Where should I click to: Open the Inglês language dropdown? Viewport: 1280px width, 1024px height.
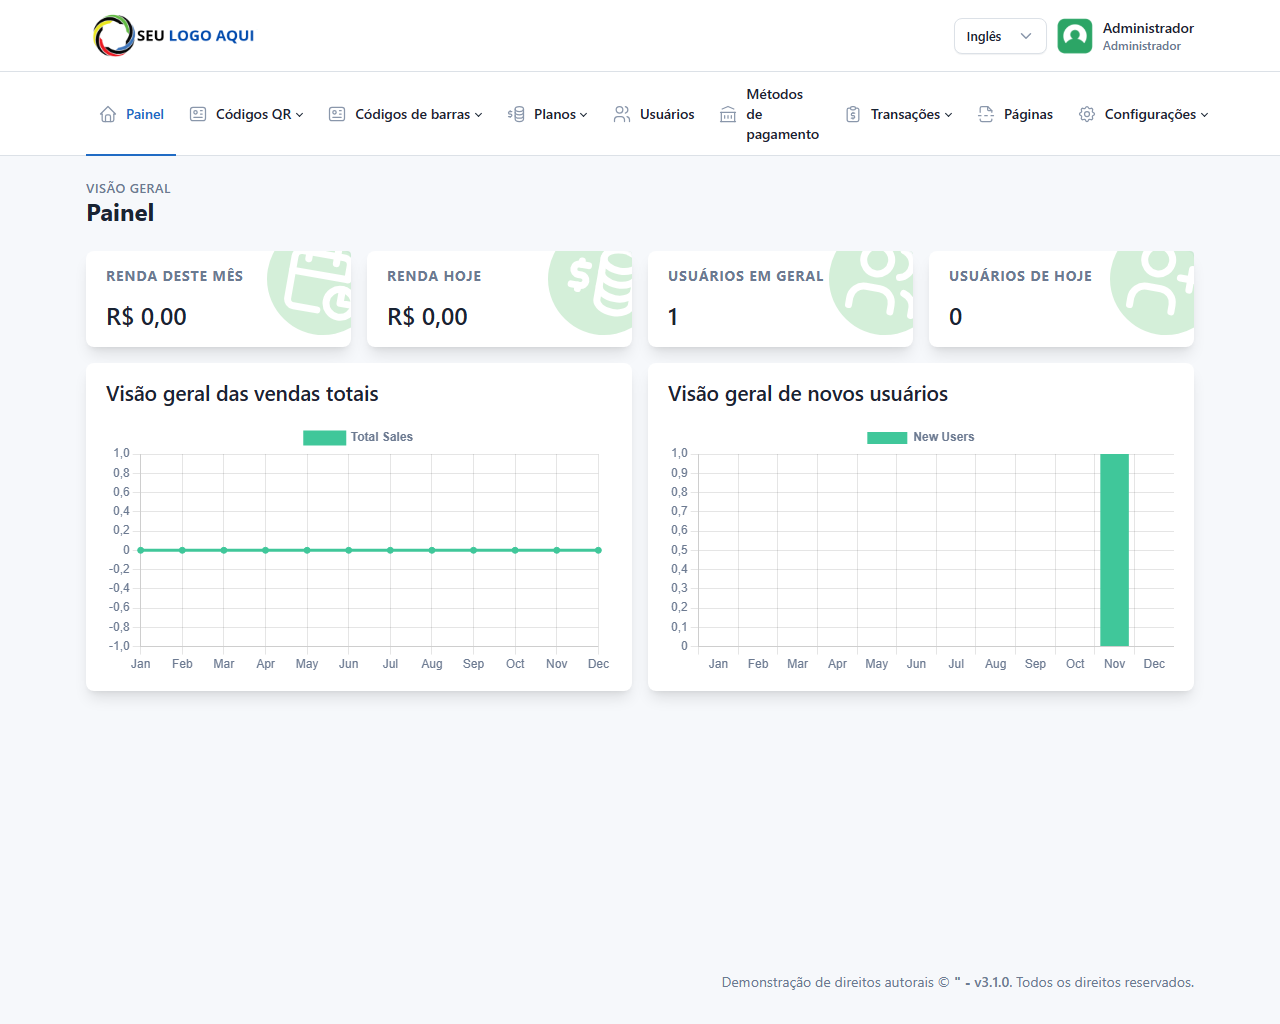[999, 36]
